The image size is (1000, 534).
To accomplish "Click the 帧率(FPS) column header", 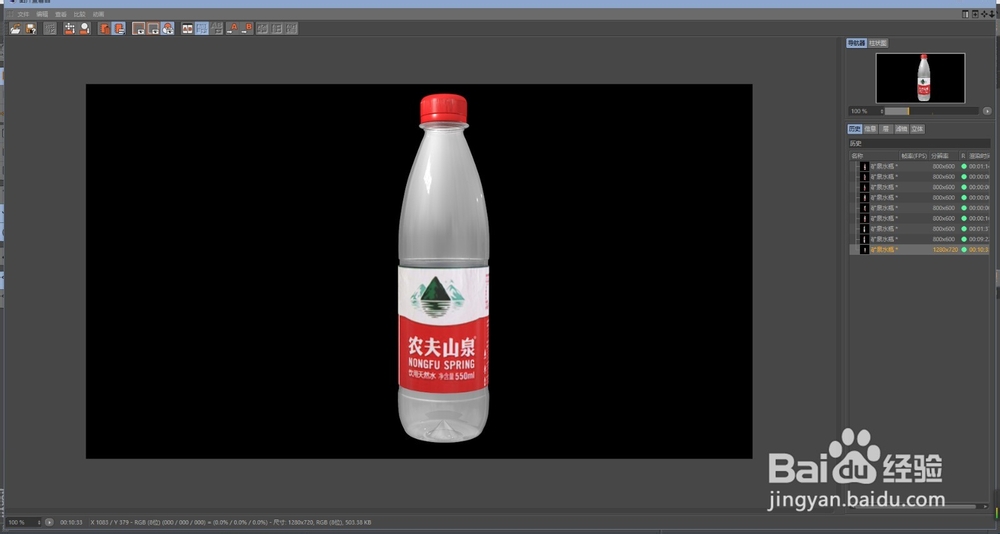I will pos(914,156).
